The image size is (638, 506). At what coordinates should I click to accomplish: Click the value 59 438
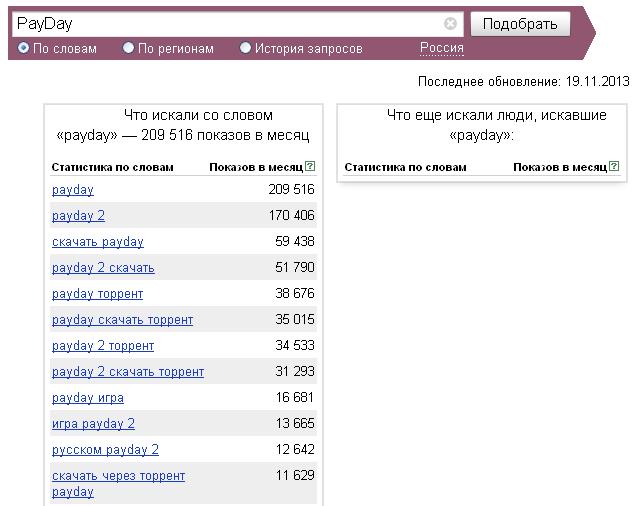[x=295, y=242]
